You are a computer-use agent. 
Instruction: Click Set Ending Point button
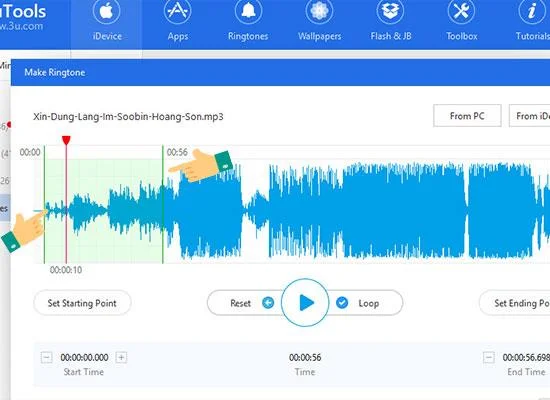pos(515,303)
